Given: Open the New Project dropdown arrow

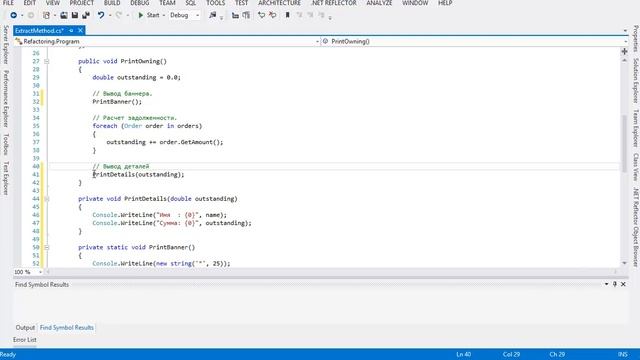Looking at the screenshot, I should 55,15.
